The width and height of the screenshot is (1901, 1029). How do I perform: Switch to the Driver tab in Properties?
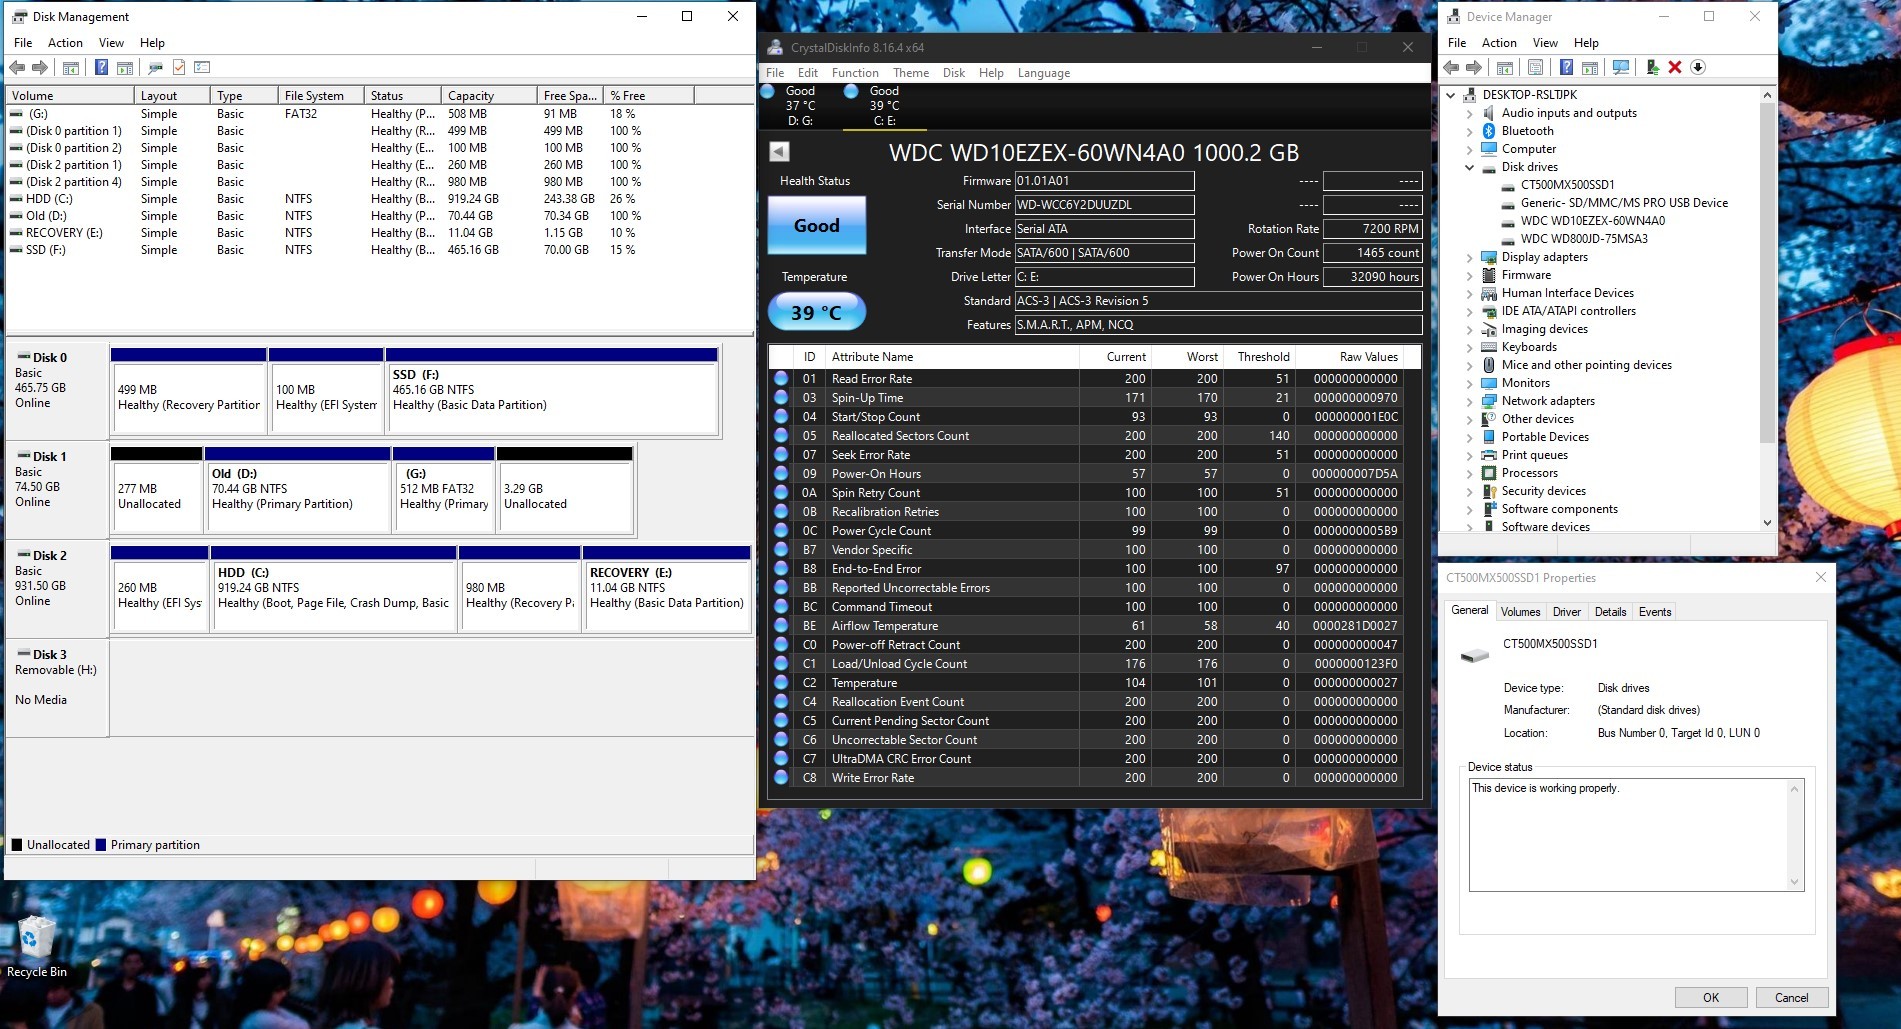click(x=1566, y=612)
